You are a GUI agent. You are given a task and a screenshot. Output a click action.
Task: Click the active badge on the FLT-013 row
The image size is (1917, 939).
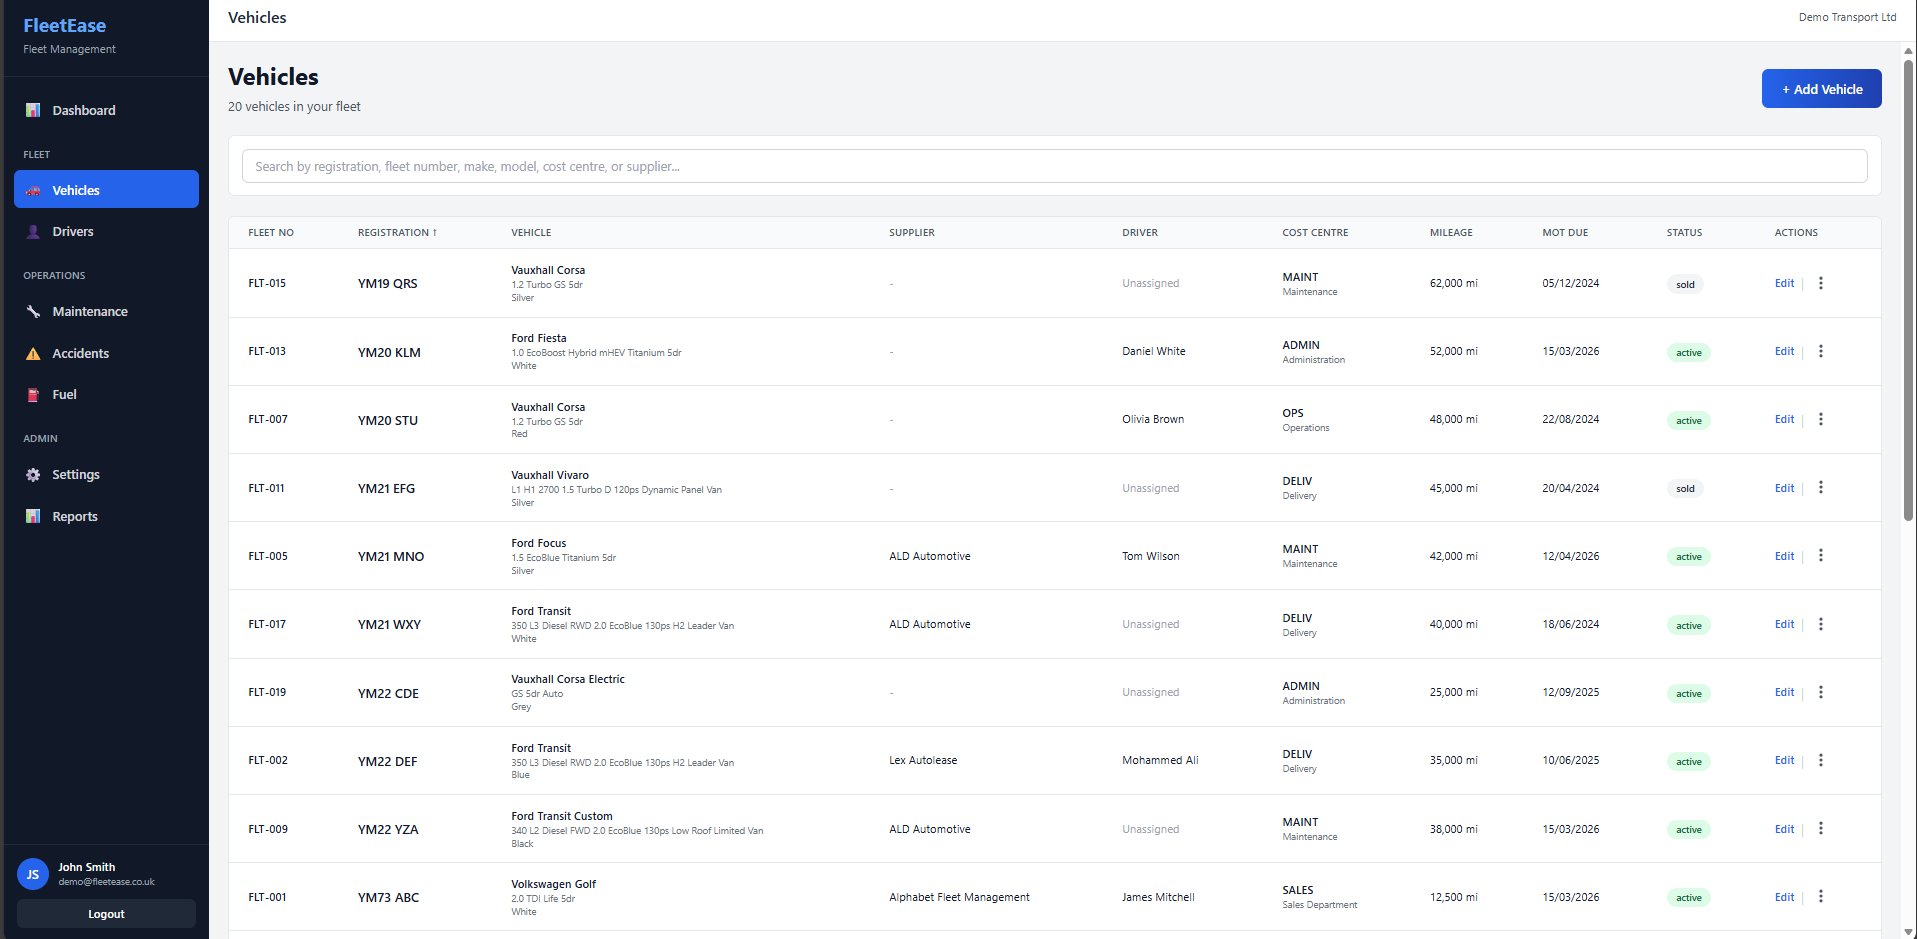(1688, 352)
